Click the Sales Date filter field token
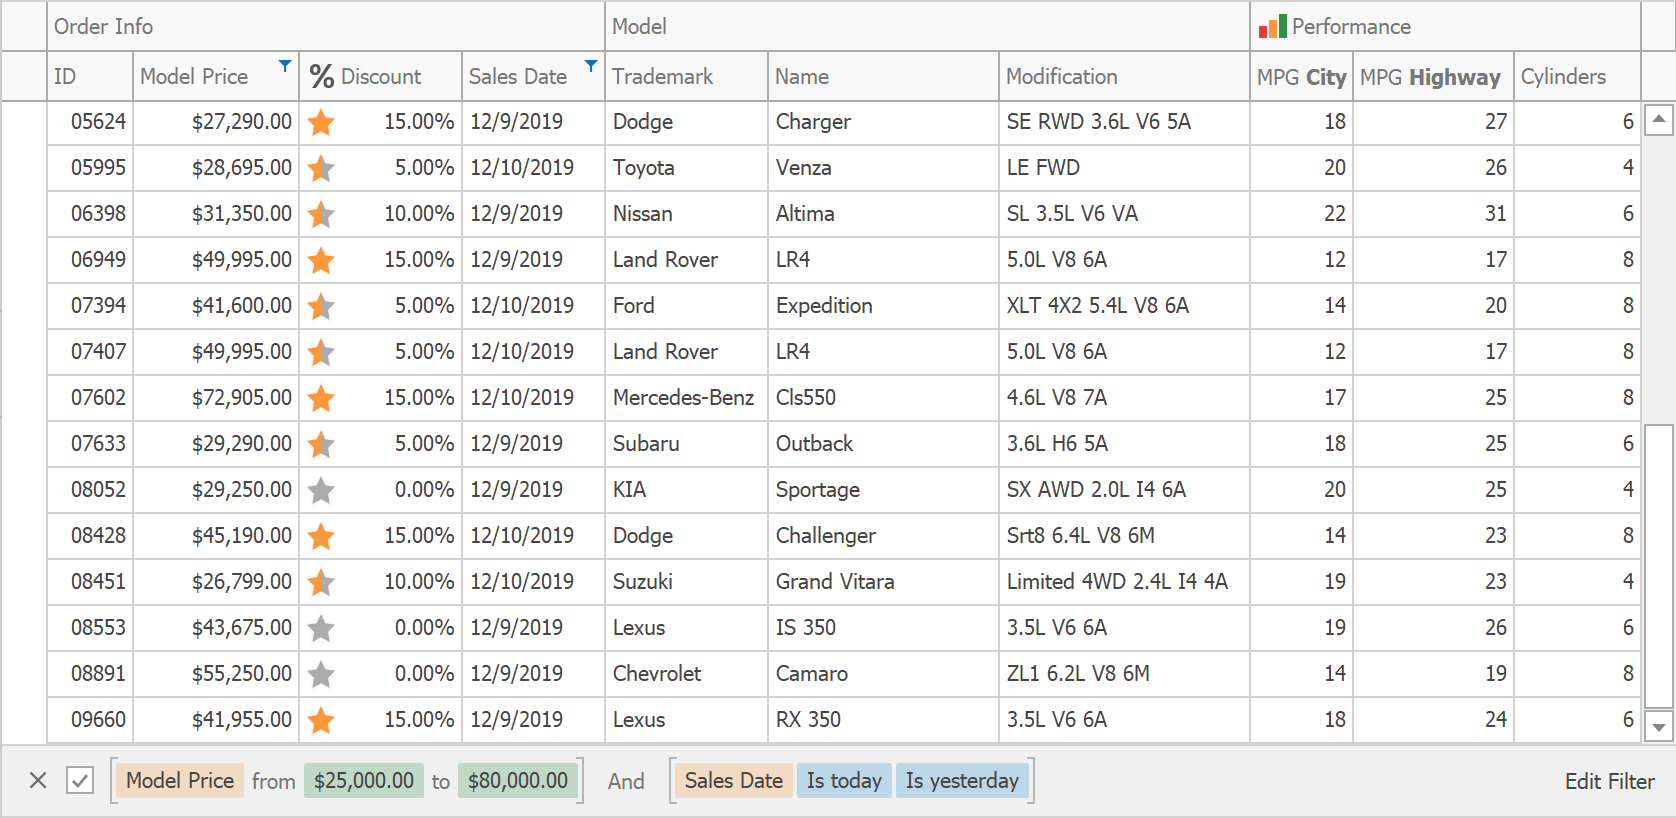Image resolution: width=1676 pixels, height=818 pixels. pyautogui.click(x=734, y=781)
